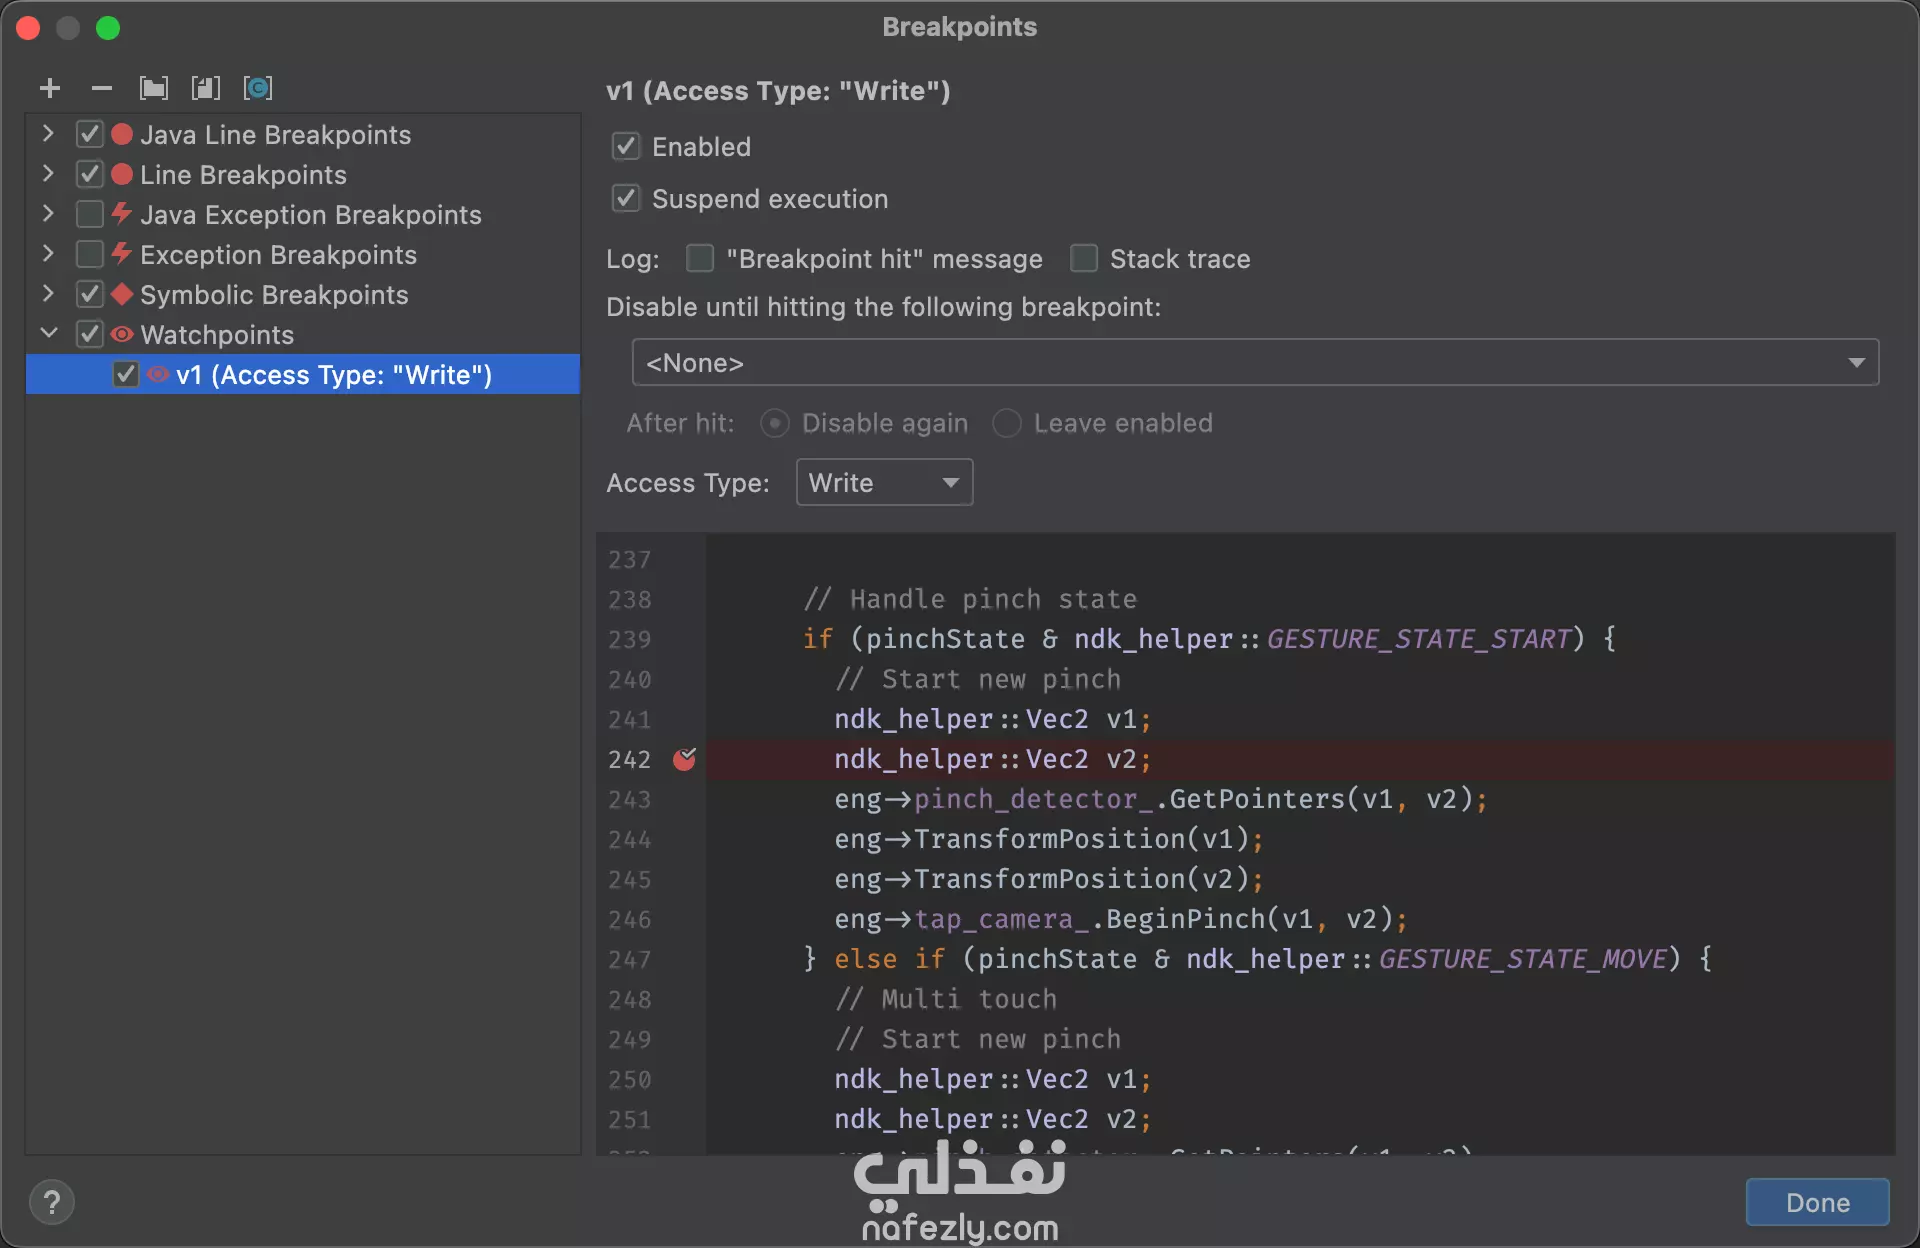Expand Line Breakpoints group
The width and height of the screenshot is (1920, 1248).
(48, 173)
